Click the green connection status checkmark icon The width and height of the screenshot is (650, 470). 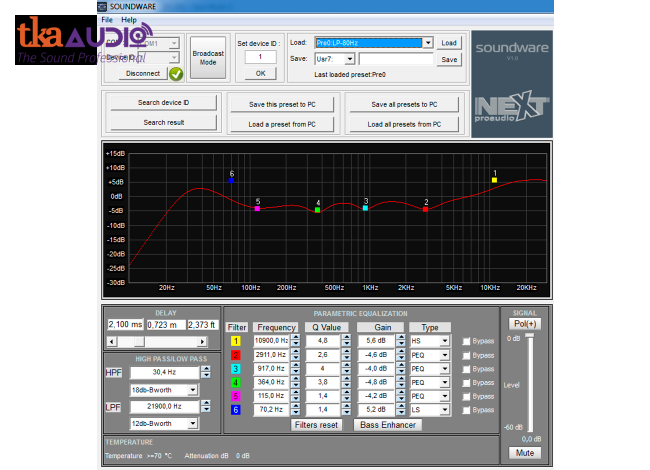176,73
